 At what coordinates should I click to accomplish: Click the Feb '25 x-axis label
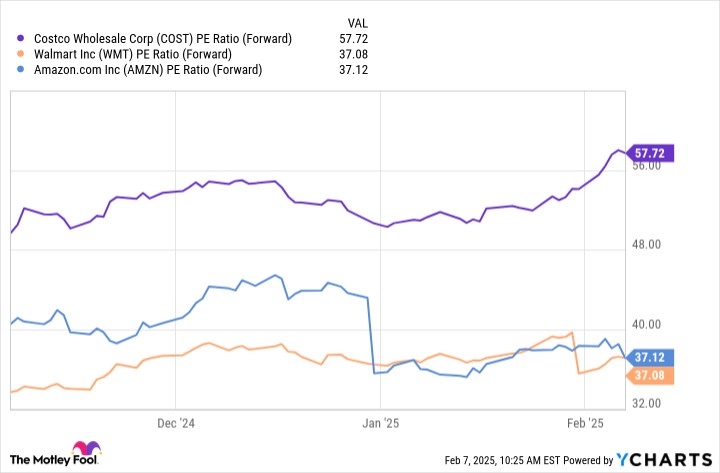587,423
